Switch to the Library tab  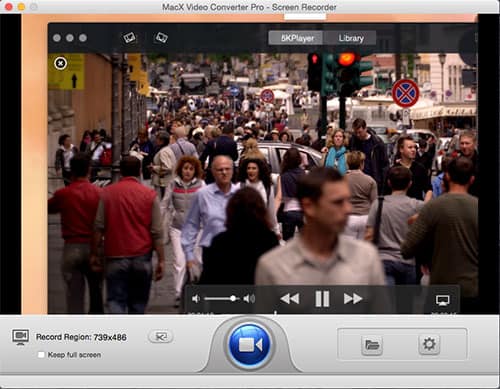350,38
